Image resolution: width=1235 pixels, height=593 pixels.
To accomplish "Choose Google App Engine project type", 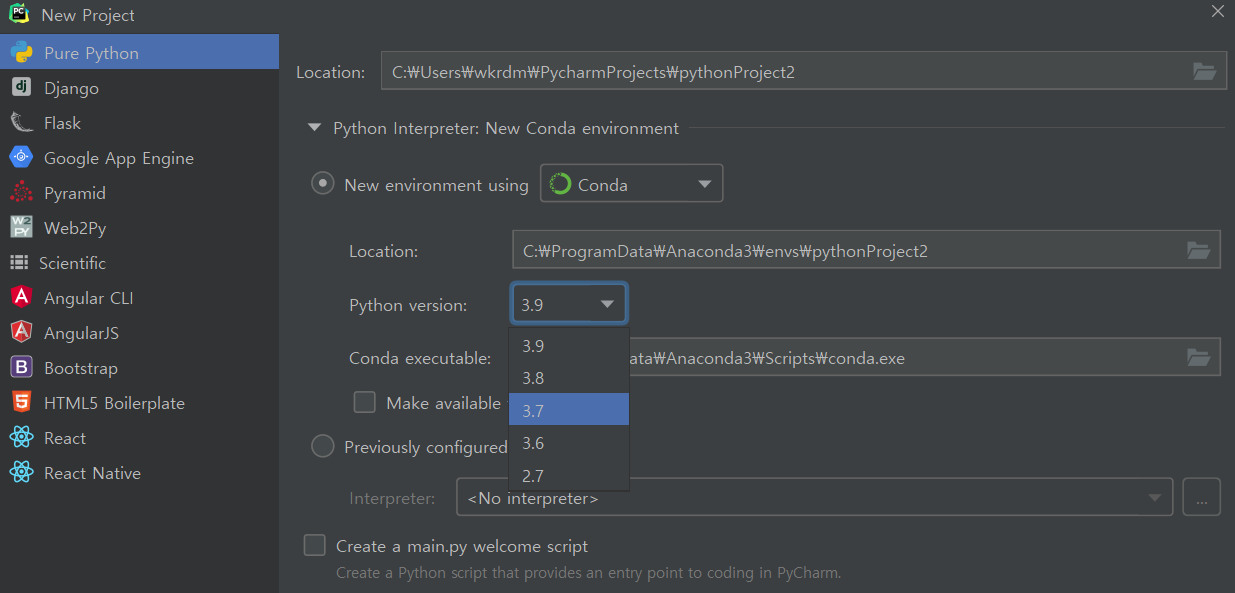I will pyautogui.click(x=139, y=158).
